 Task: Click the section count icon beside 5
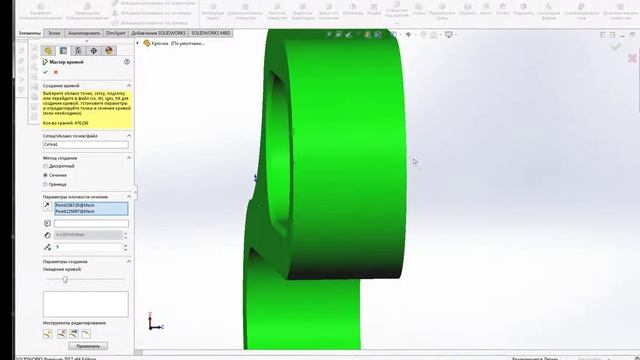47,247
